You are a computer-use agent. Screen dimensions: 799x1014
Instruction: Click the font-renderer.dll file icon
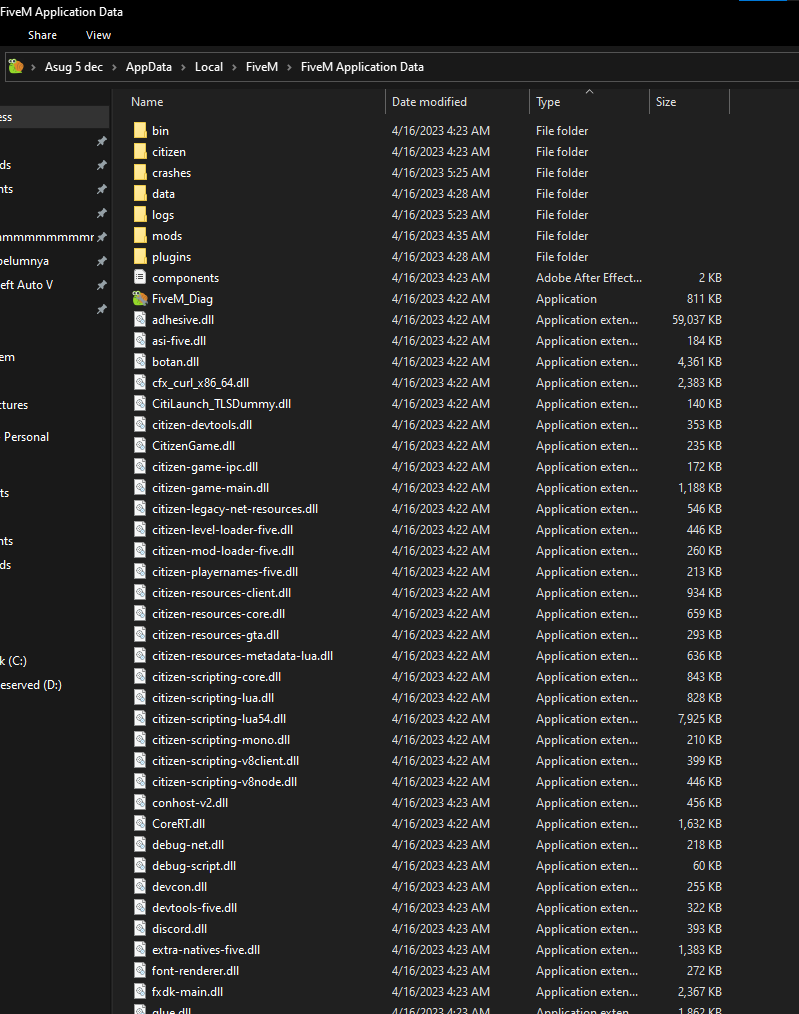click(140, 971)
